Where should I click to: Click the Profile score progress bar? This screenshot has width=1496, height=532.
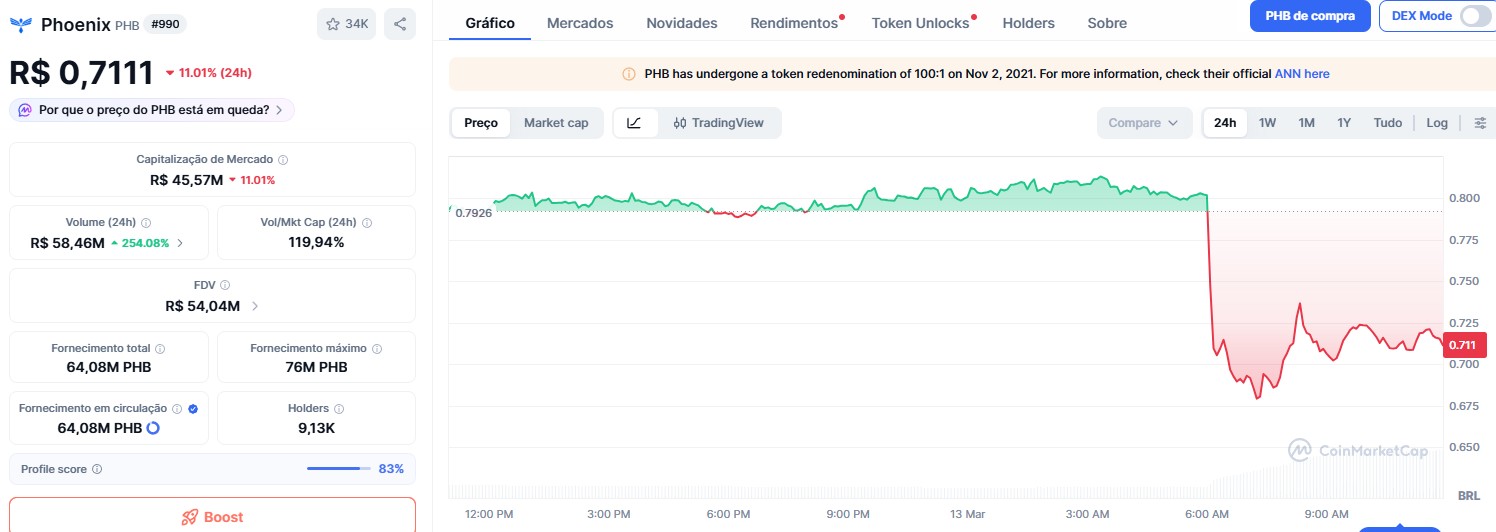click(x=338, y=469)
